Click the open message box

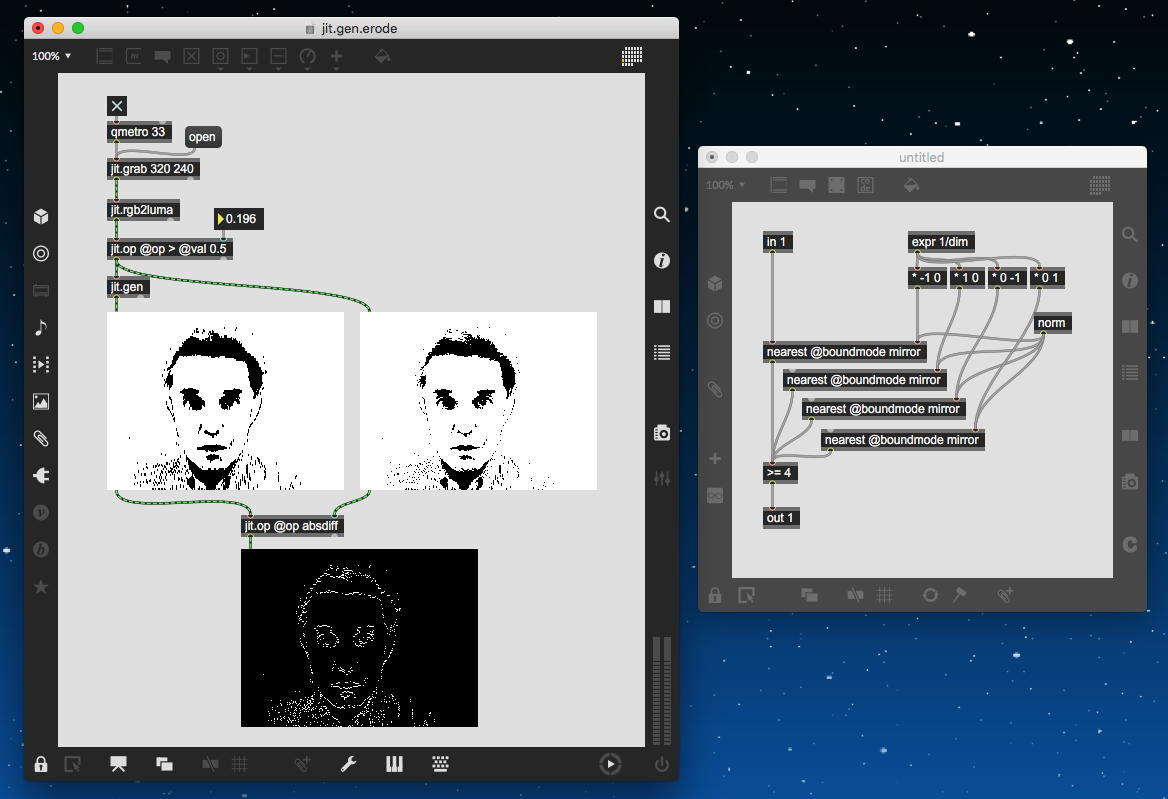pos(203,137)
